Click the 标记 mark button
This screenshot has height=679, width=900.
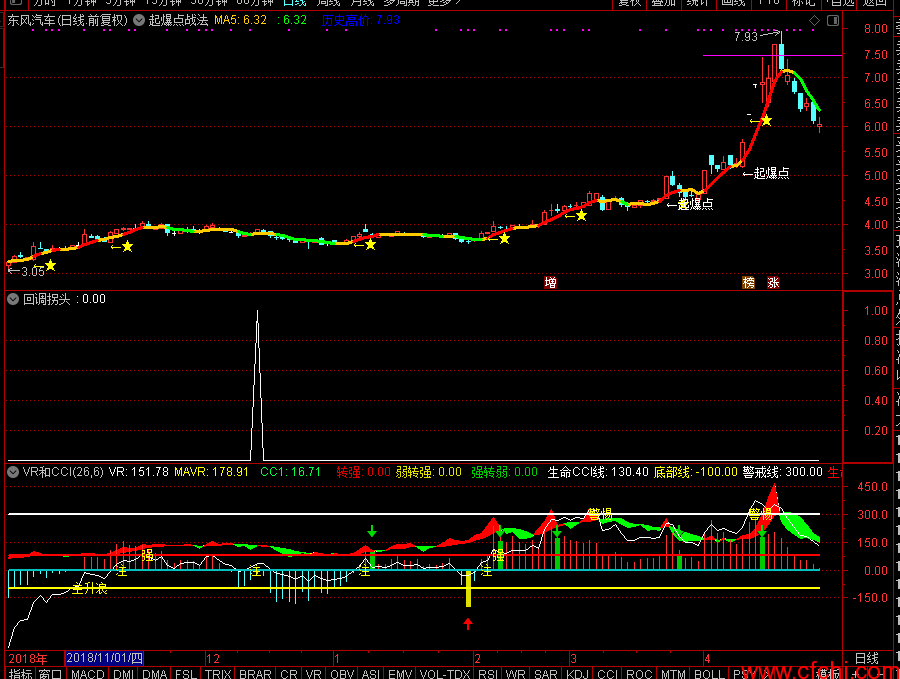pos(803,3)
